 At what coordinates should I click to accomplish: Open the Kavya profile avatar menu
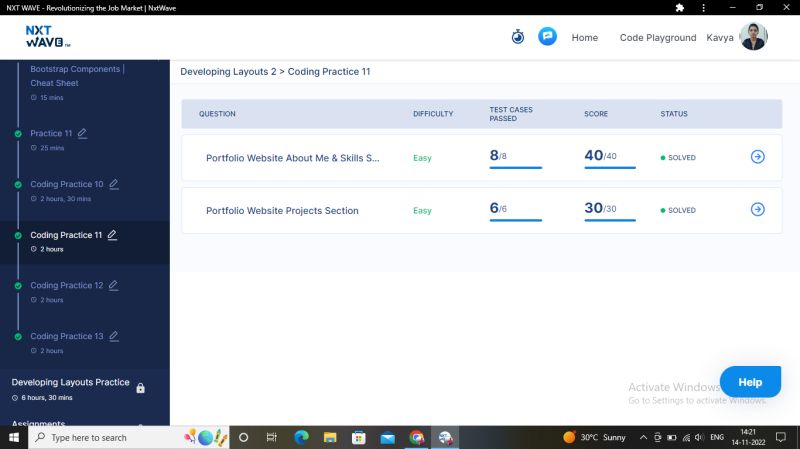753,37
